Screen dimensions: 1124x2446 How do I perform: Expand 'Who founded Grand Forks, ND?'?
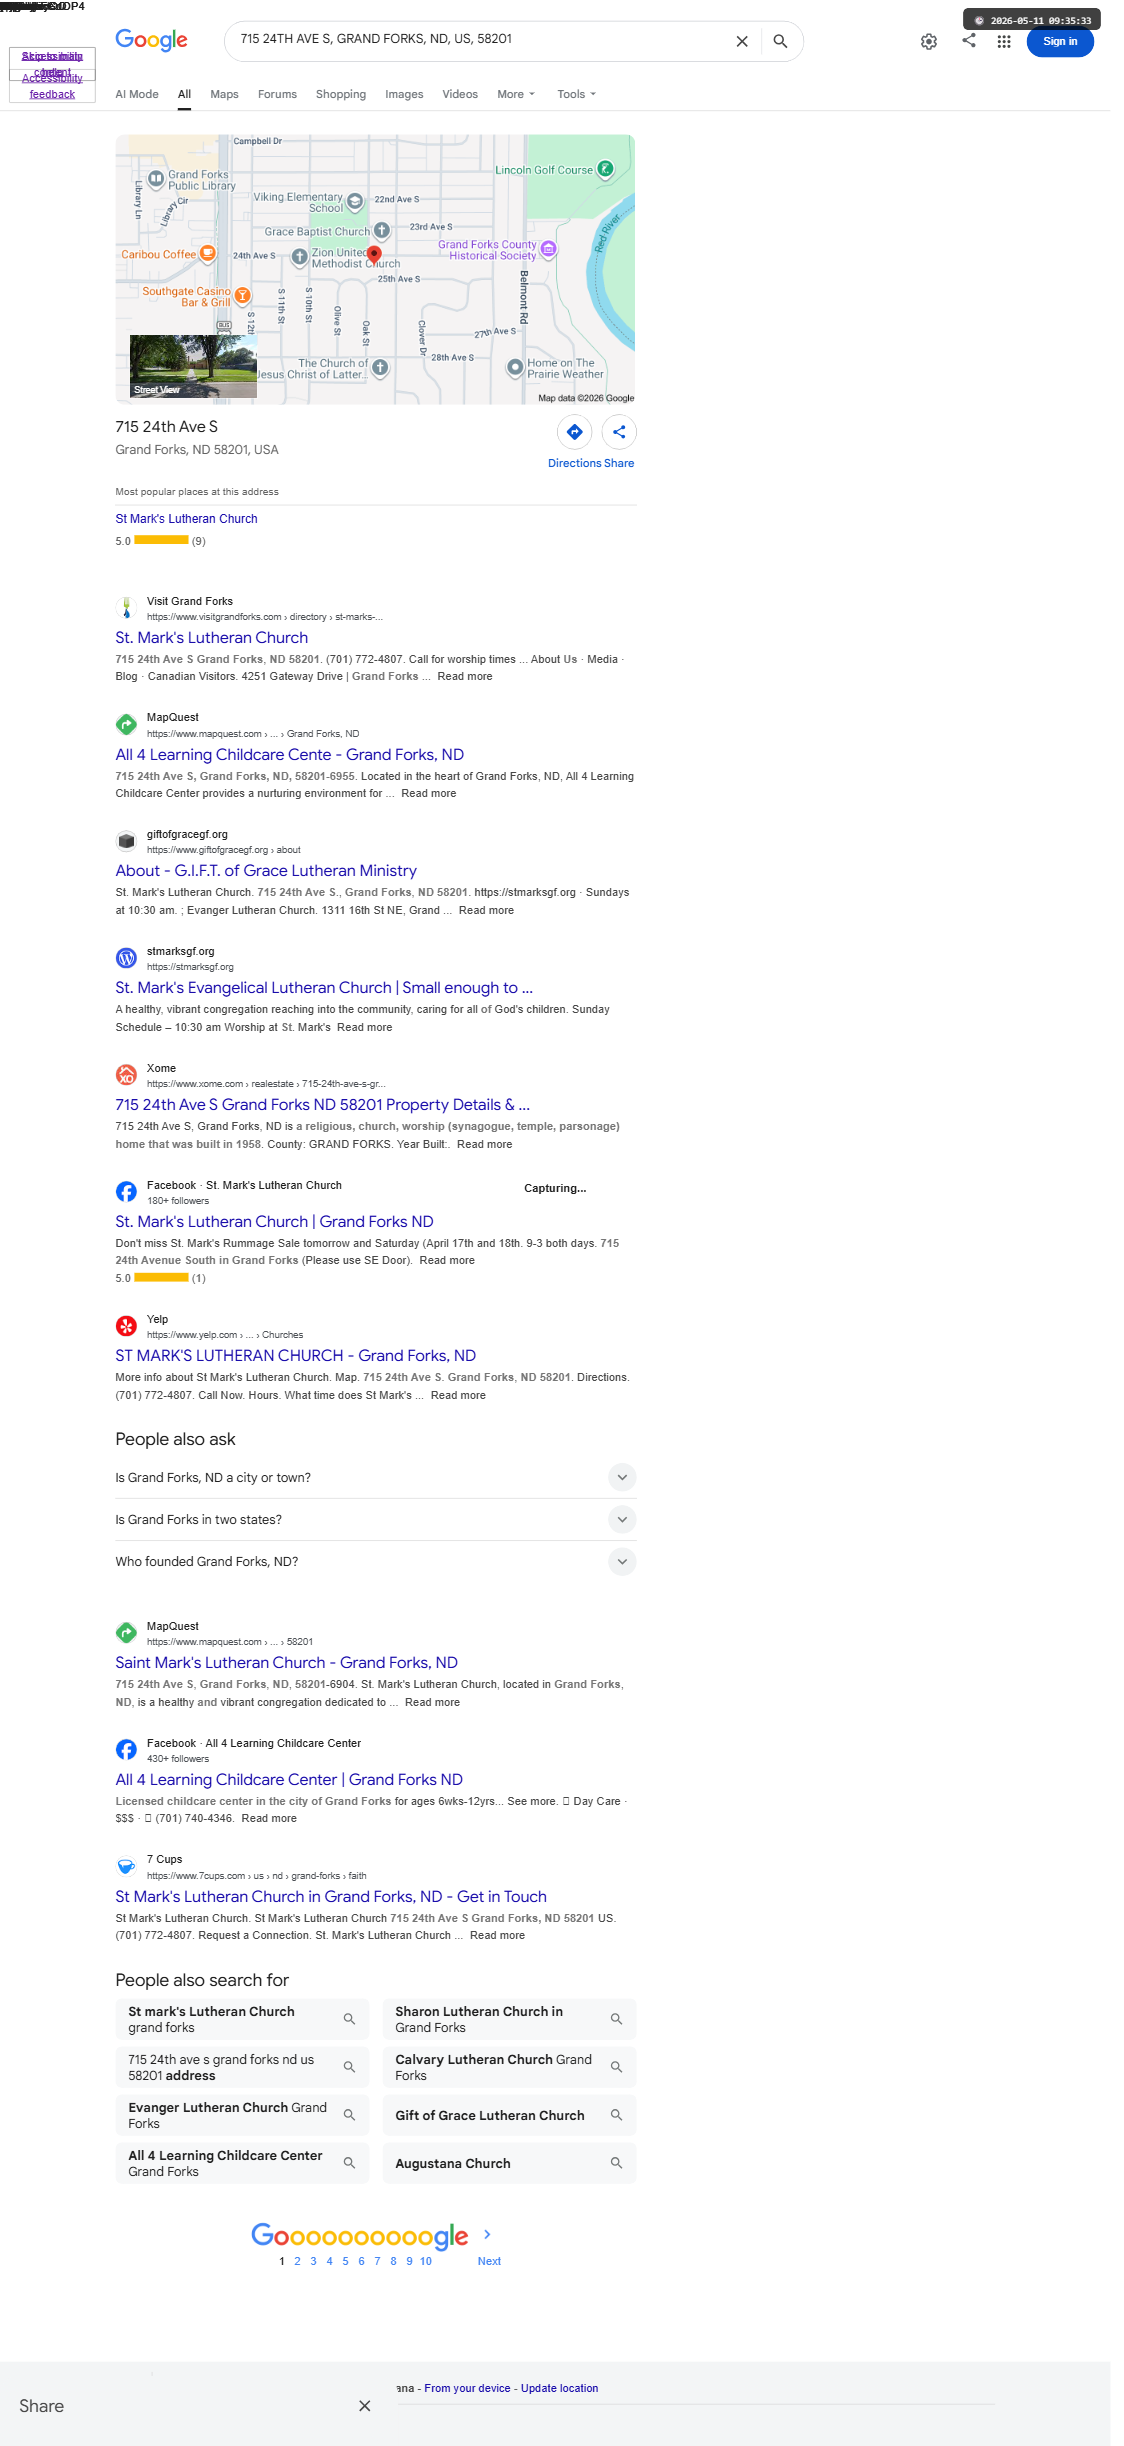(x=375, y=1561)
